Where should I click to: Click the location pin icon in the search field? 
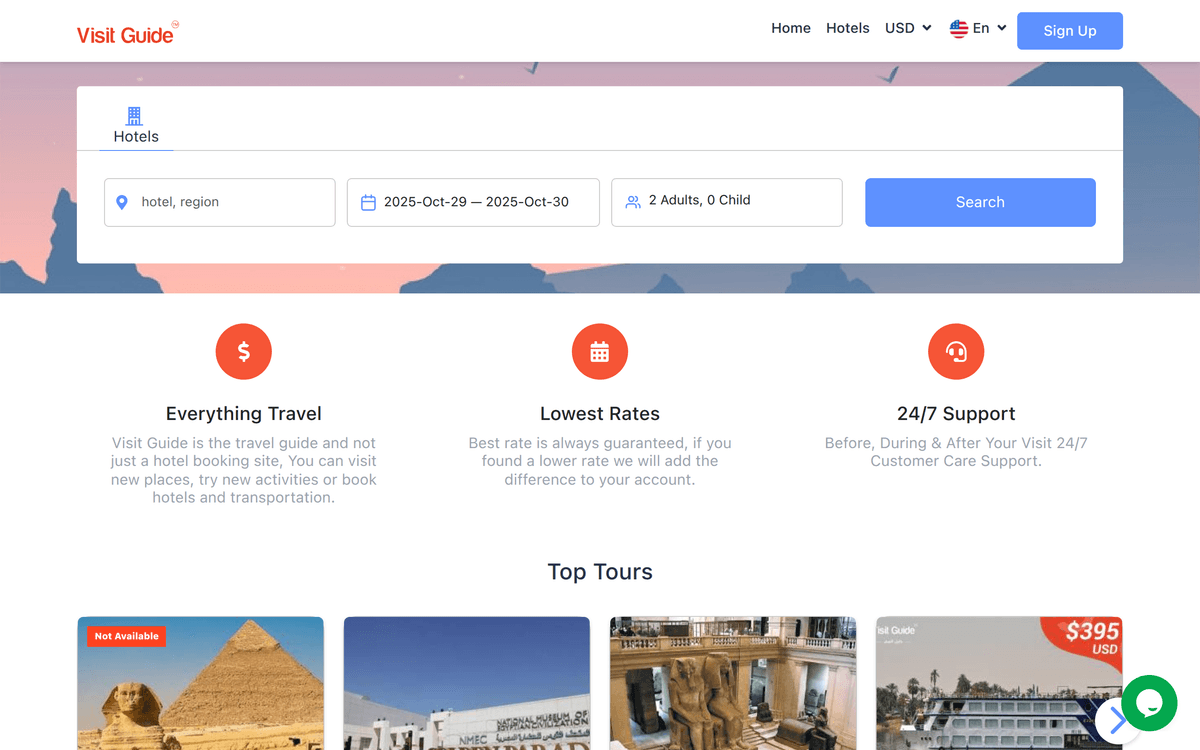coord(122,202)
